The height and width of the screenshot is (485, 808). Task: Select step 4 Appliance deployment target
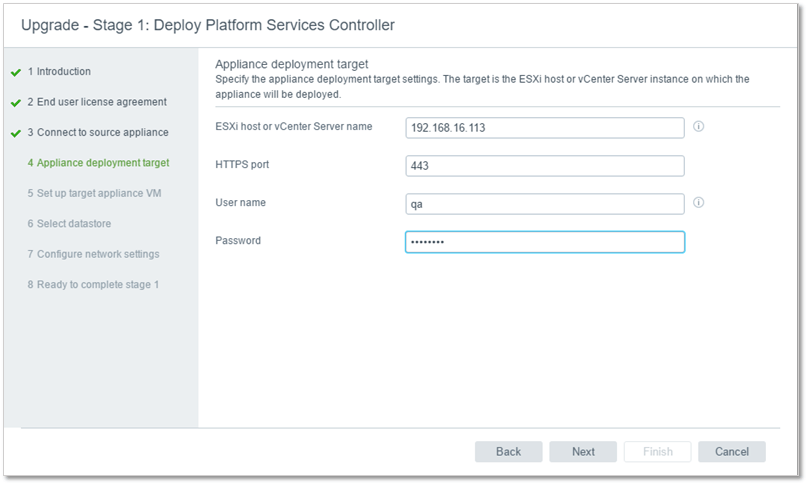coord(98,163)
